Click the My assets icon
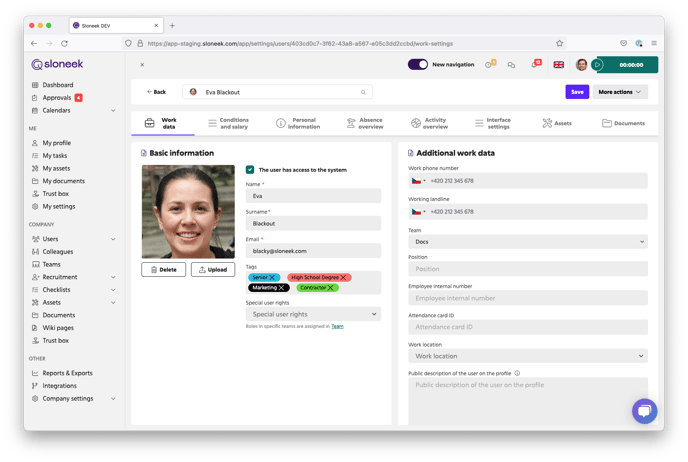 35,168
